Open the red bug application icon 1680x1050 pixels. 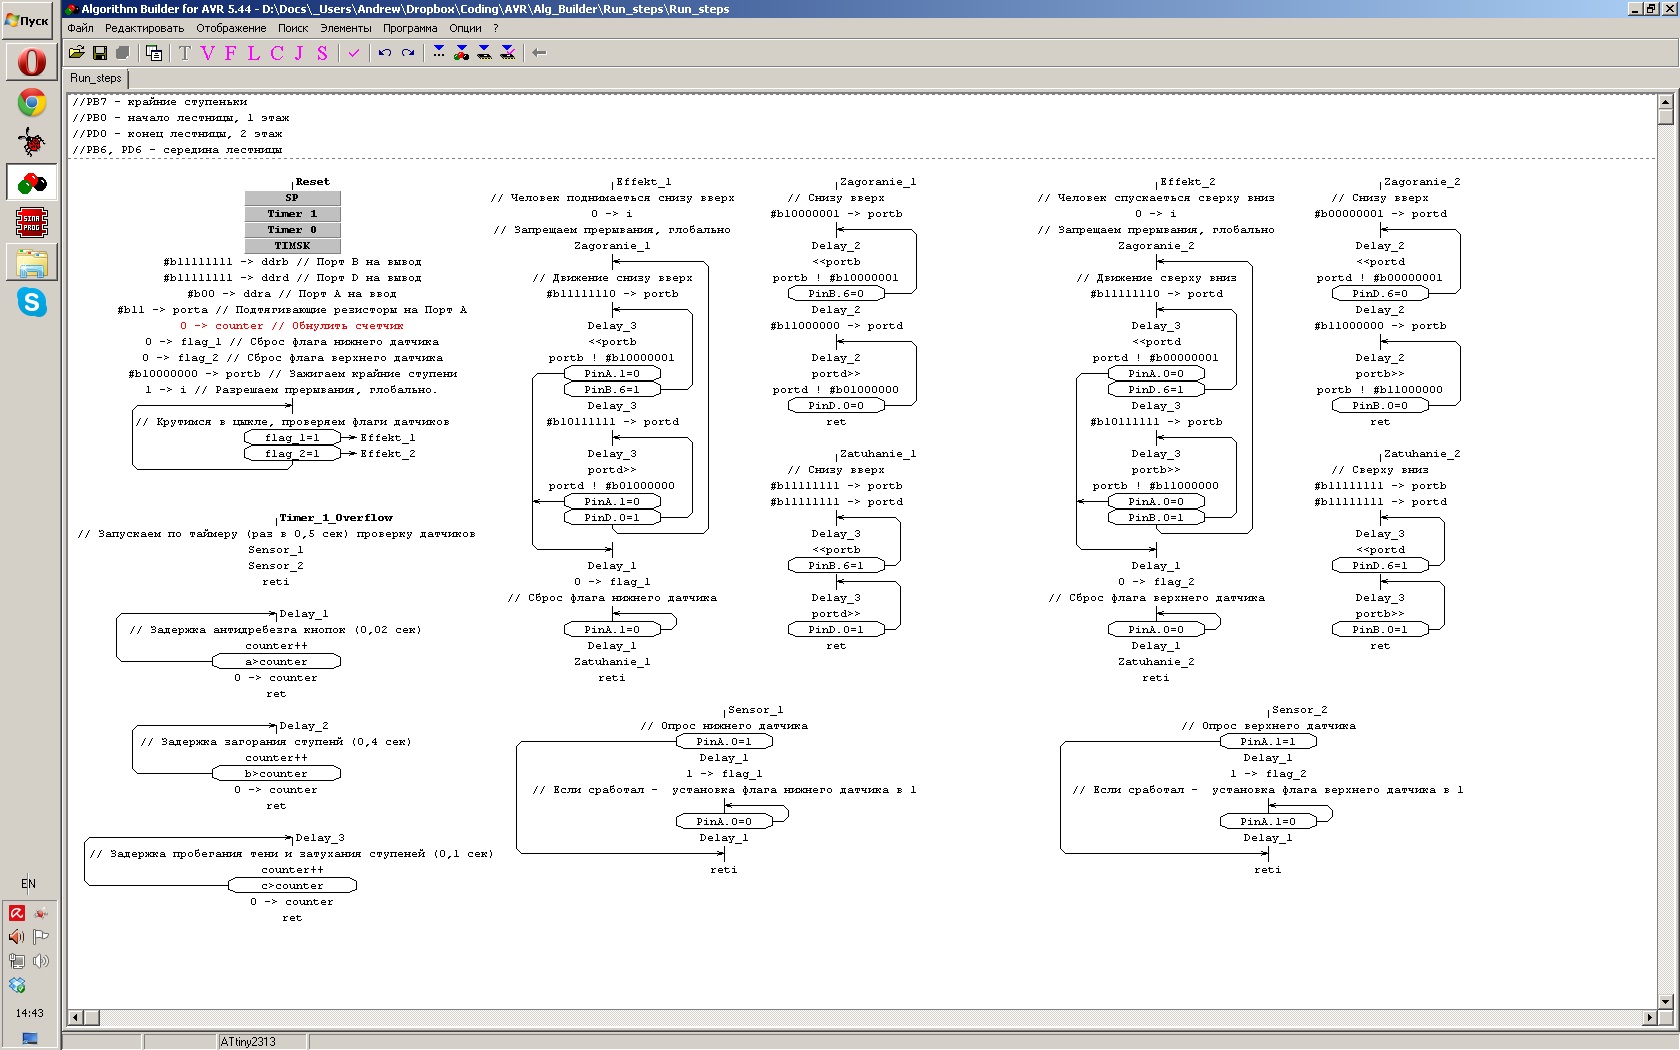coord(32,142)
